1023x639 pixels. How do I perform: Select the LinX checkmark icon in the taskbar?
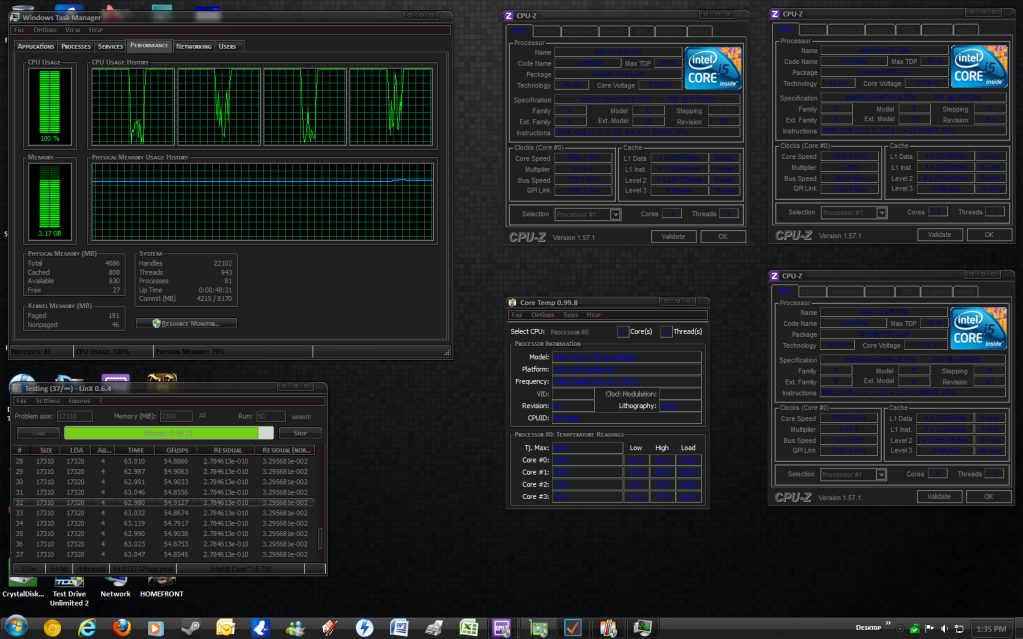[572, 628]
